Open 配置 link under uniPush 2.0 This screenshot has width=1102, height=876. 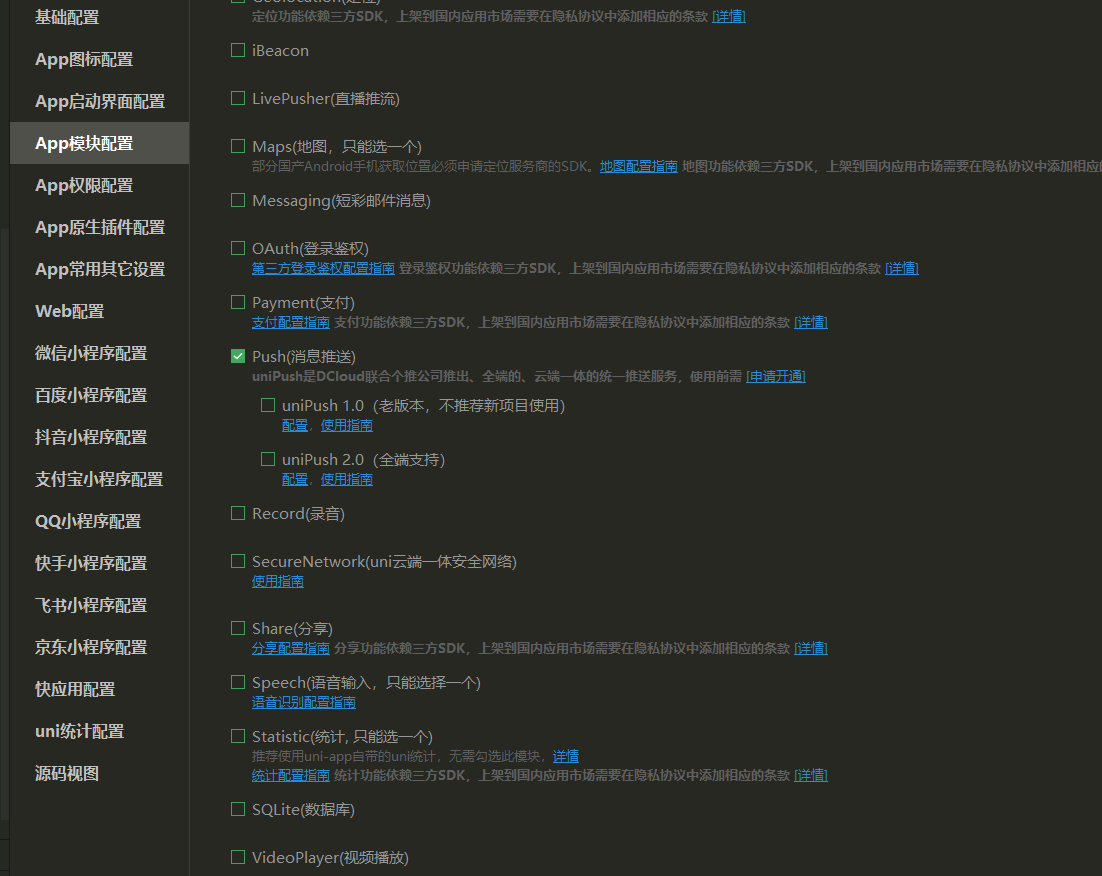(x=294, y=479)
